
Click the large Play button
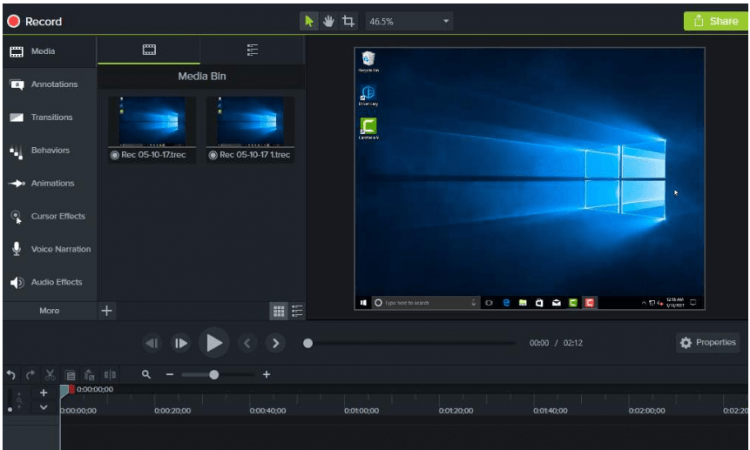tap(214, 343)
